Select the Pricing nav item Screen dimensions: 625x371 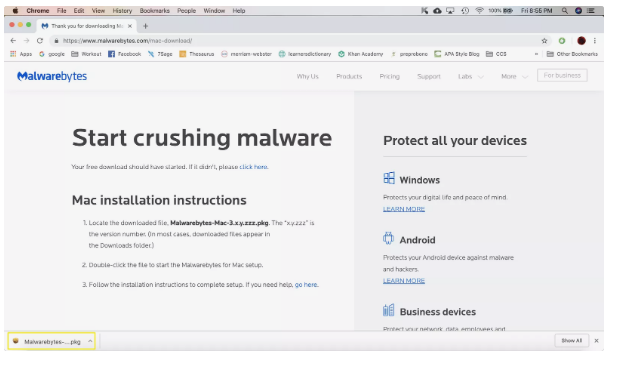point(389,77)
